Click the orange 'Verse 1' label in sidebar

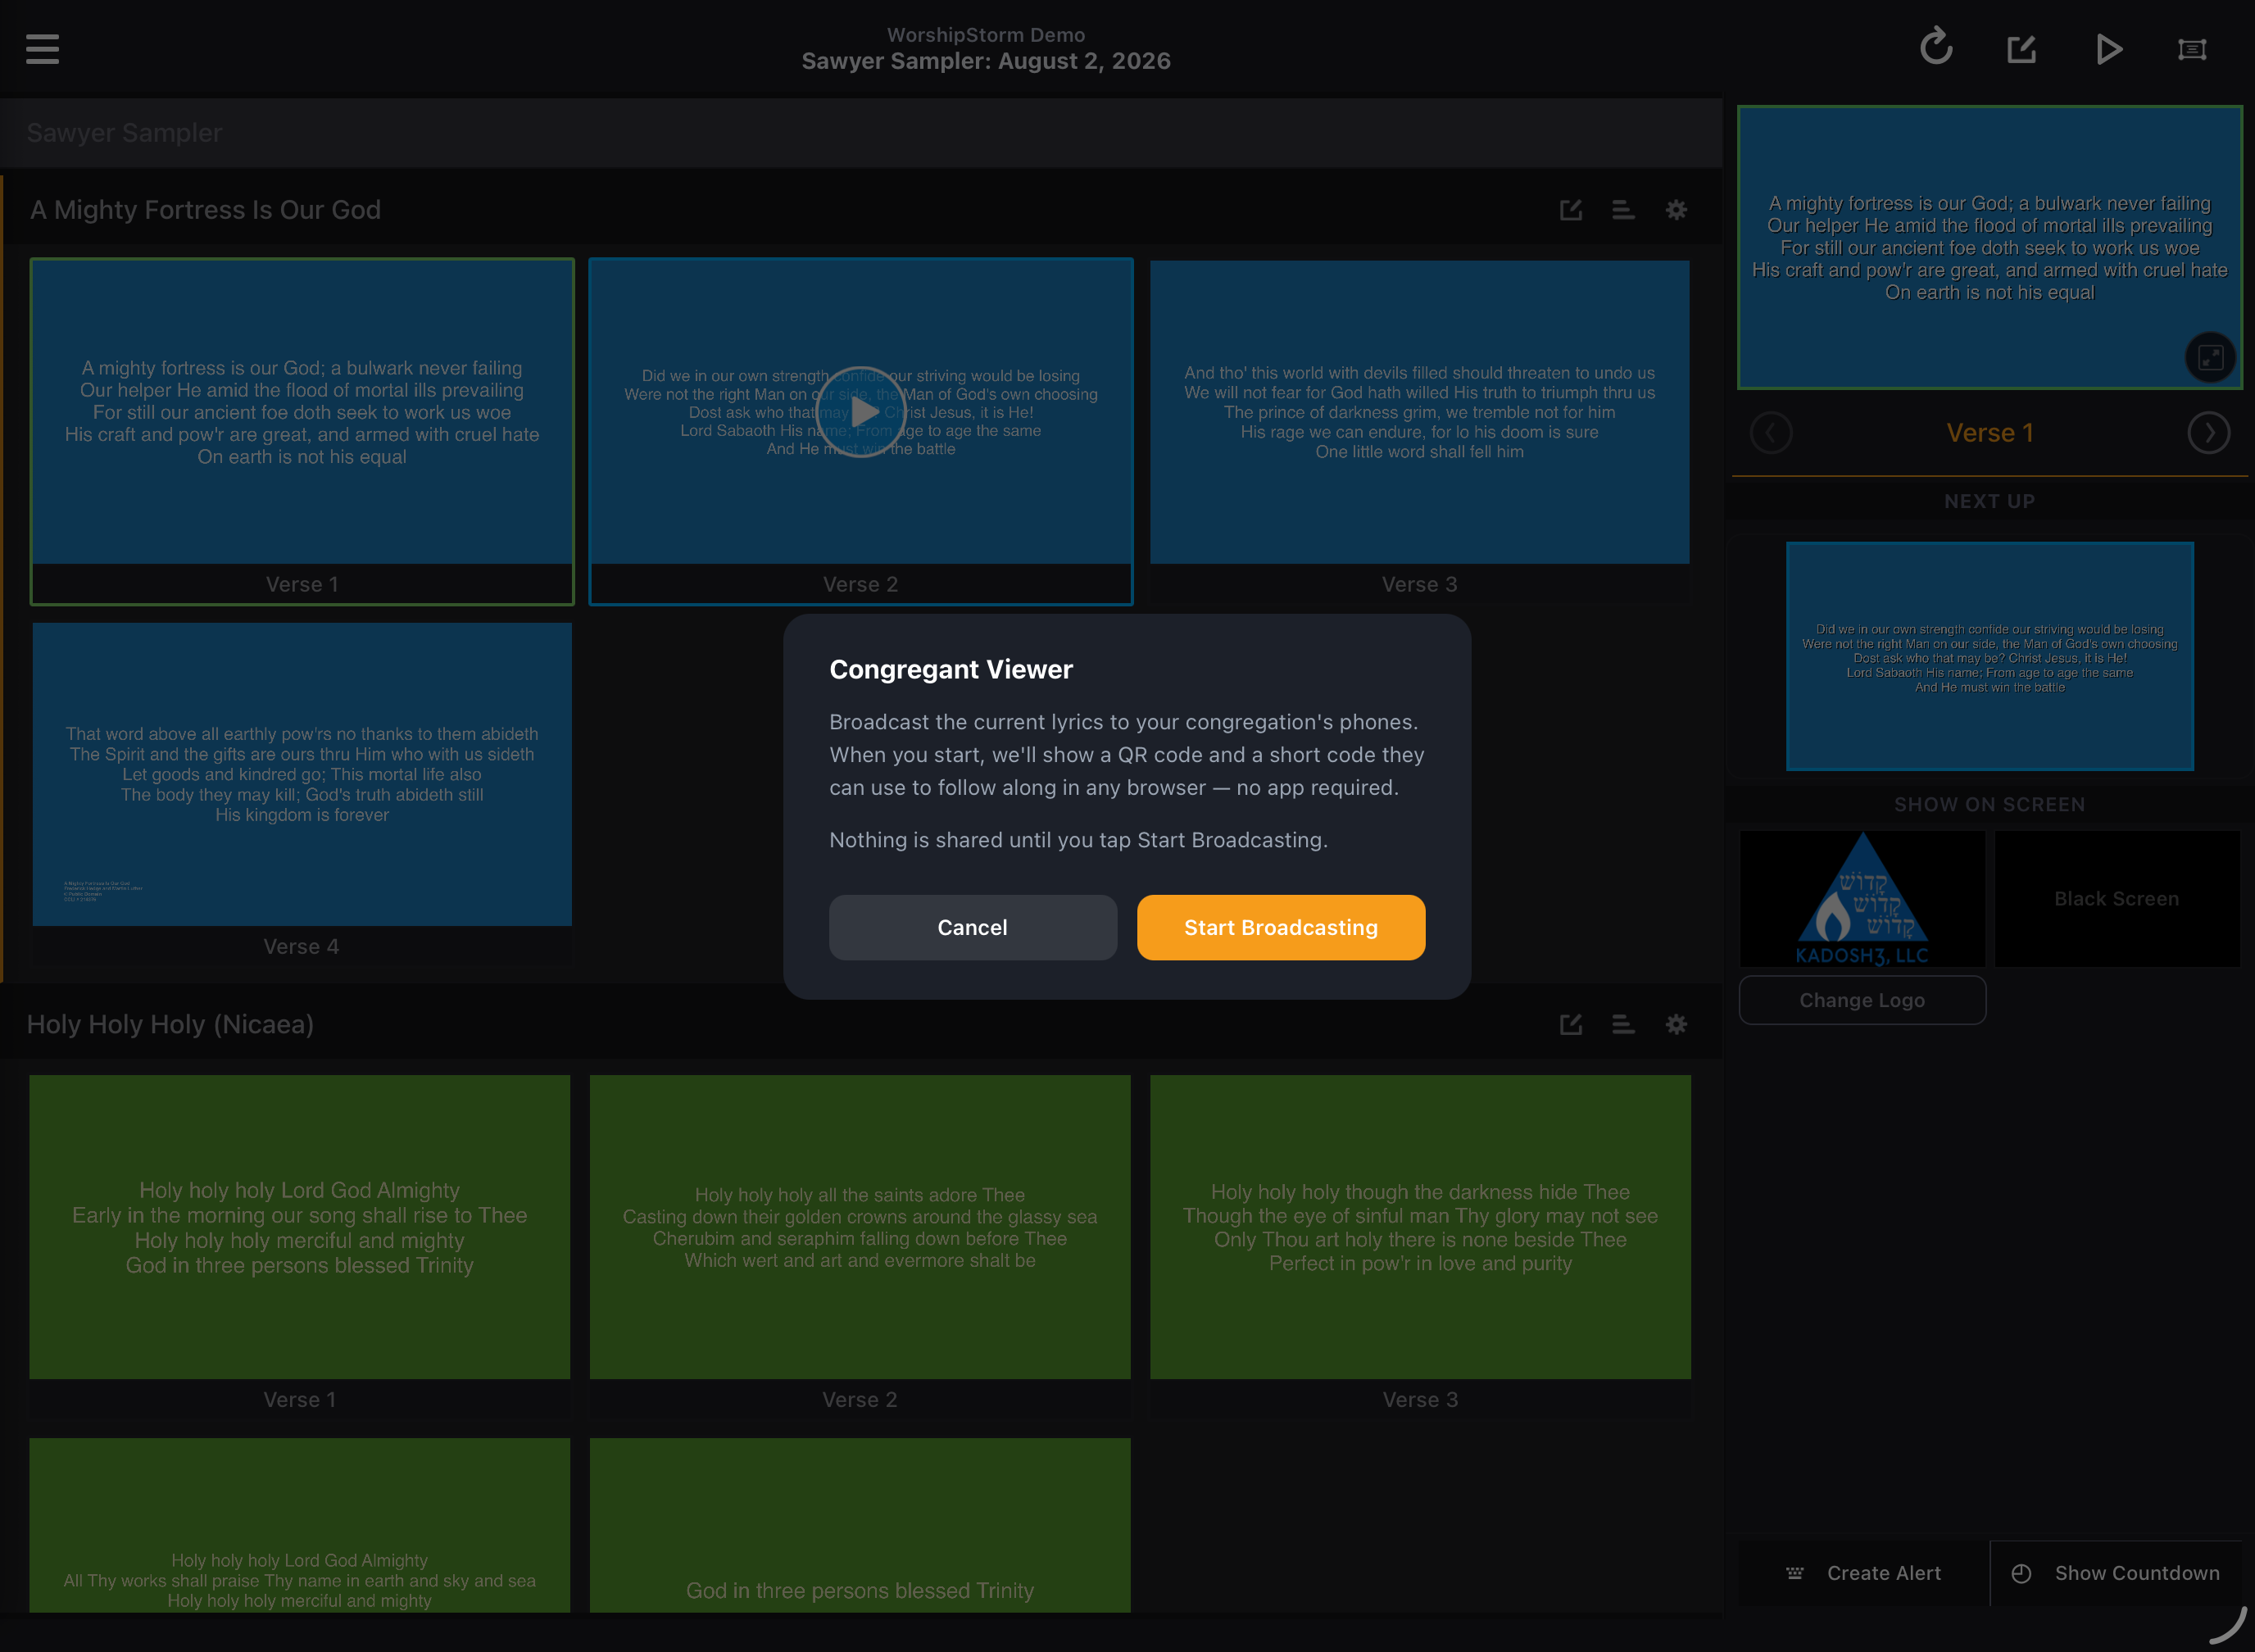pyautogui.click(x=1989, y=433)
